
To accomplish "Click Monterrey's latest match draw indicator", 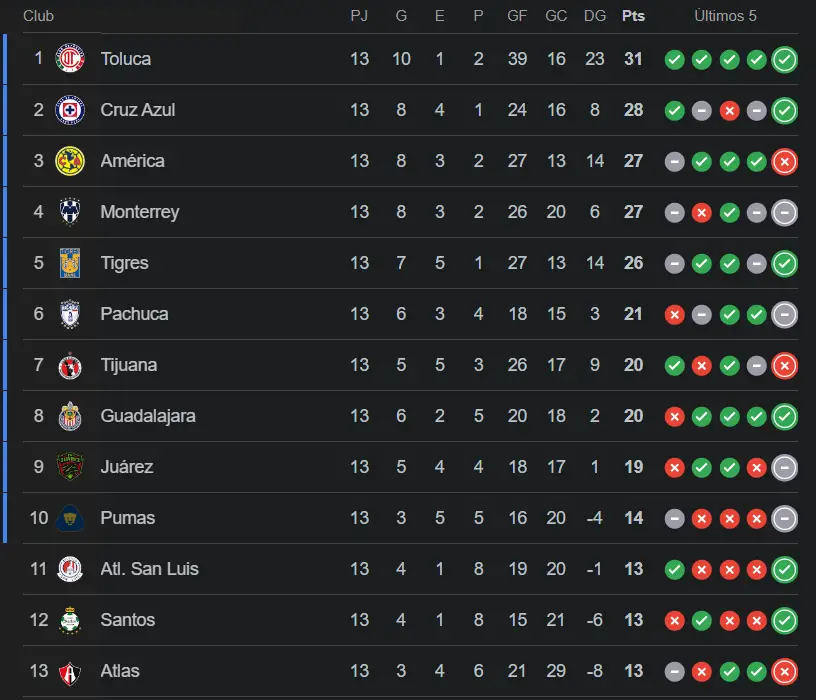I will (785, 212).
